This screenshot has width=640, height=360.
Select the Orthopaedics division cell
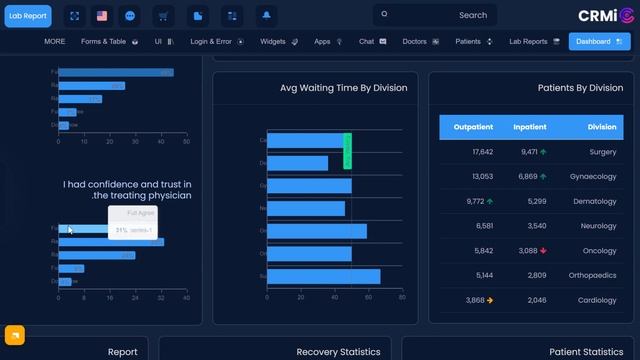point(592,276)
